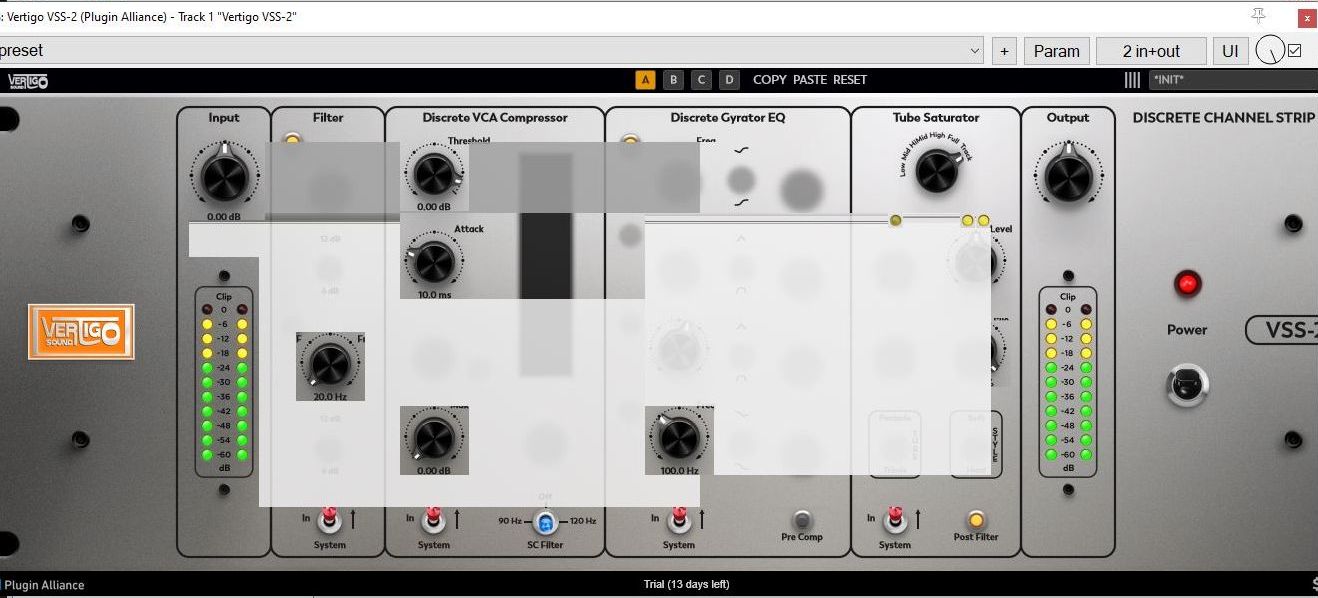The height and width of the screenshot is (598, 1318).
Task: Open the Param menu
Action: point(1056,51)
